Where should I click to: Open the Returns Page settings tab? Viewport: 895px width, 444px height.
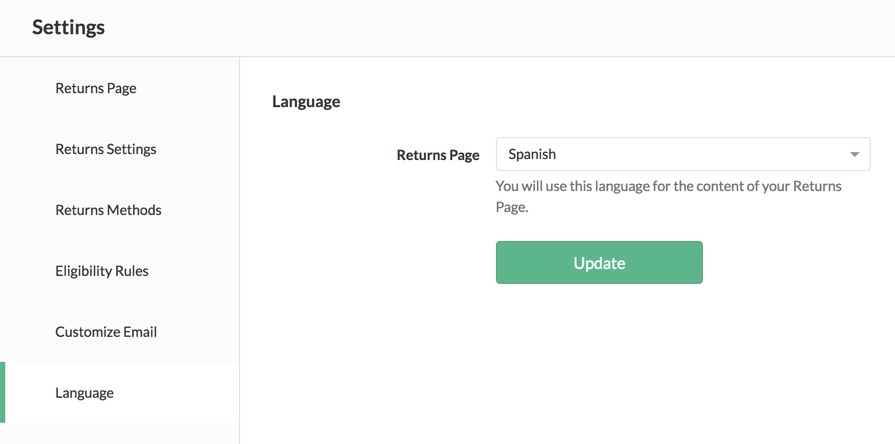point(96,88)
